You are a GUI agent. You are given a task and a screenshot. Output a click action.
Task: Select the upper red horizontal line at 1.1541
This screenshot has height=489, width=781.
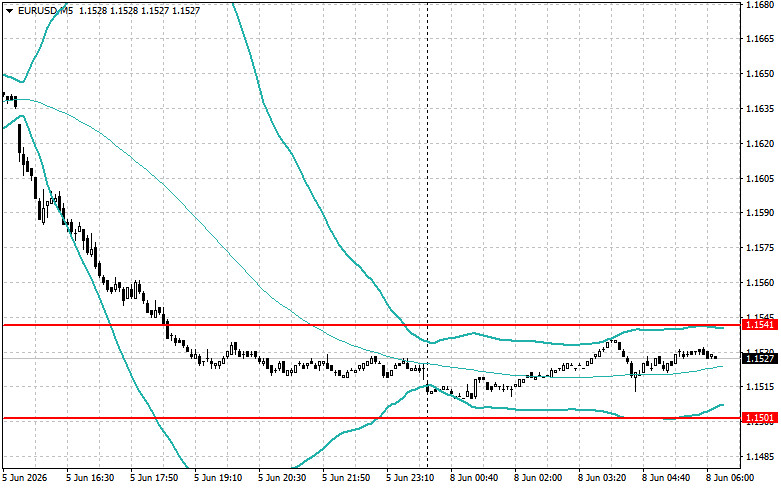click(371, 325)
